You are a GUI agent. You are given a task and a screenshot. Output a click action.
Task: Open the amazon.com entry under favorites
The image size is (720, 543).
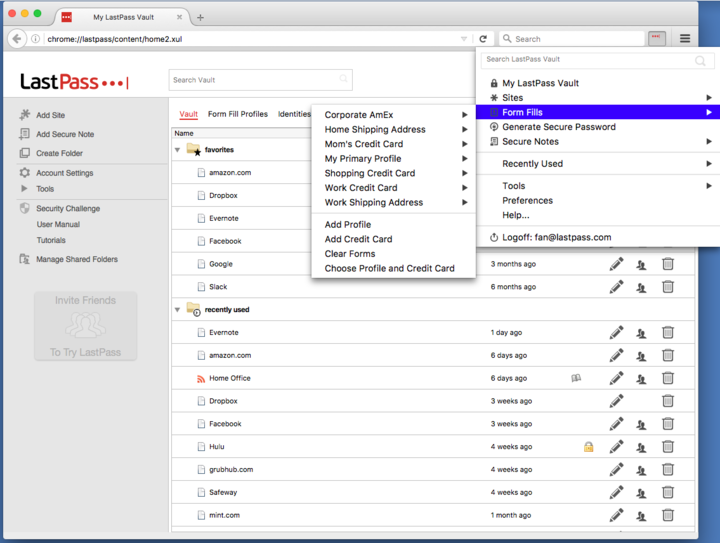coord(230,173)
